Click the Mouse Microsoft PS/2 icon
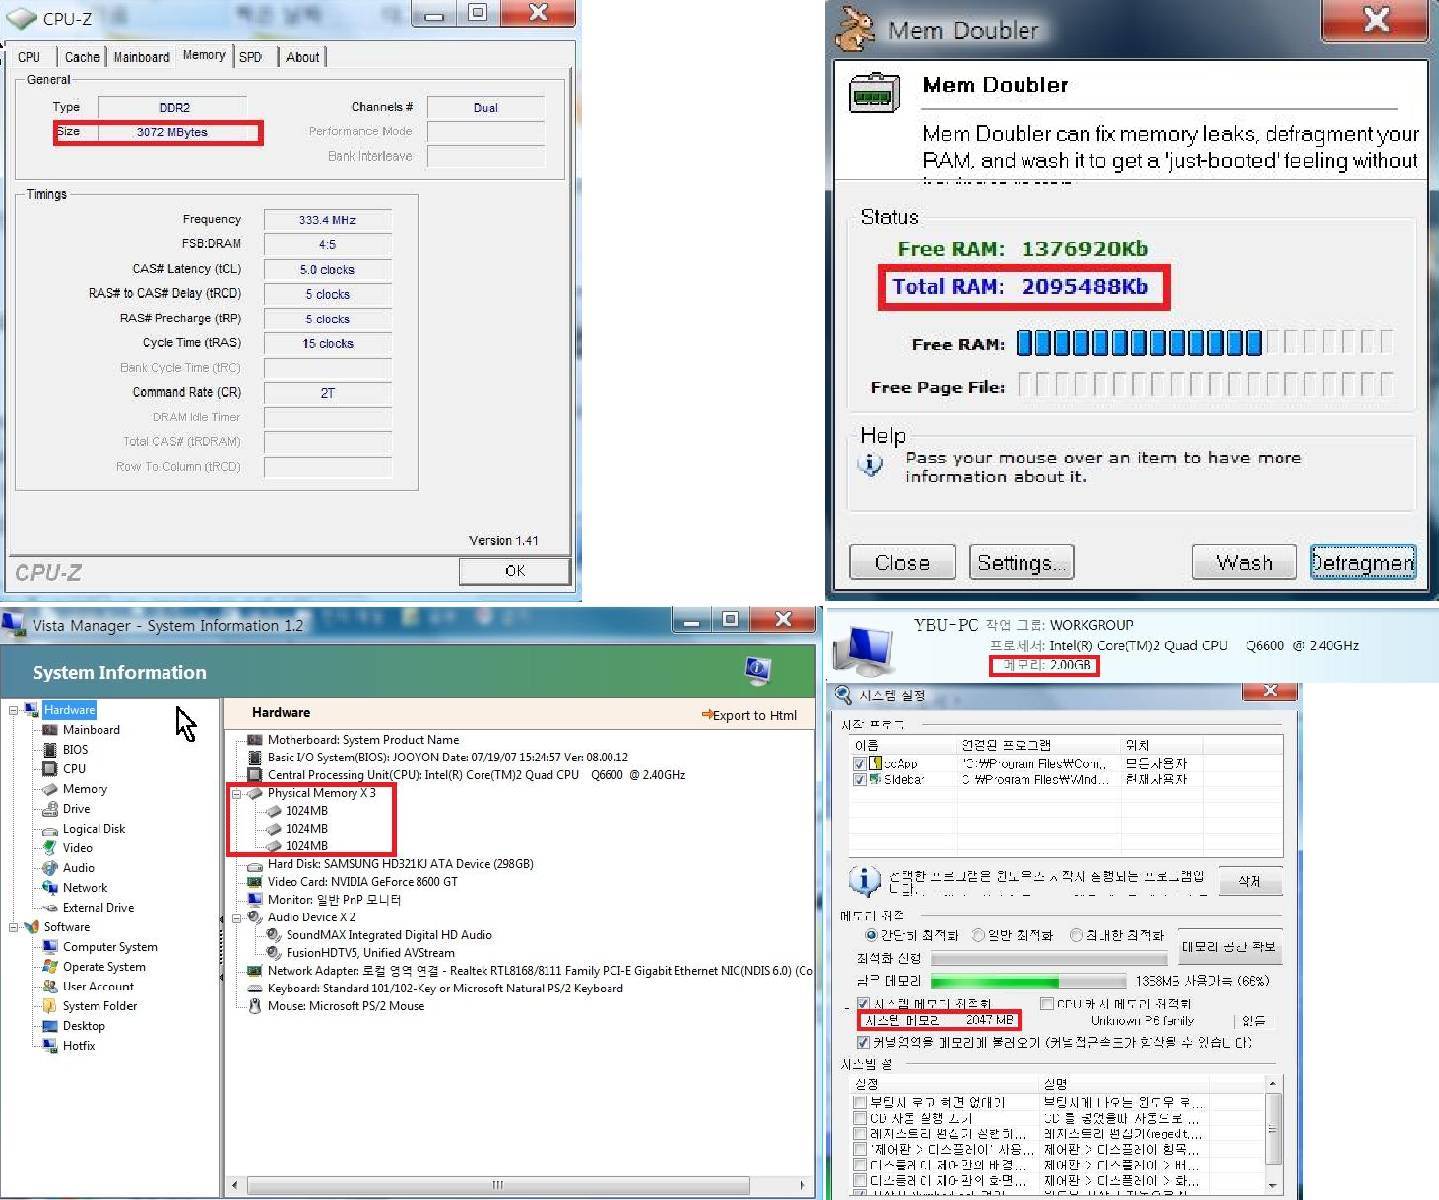1439x1200 pixels. tap(254, 1006)
